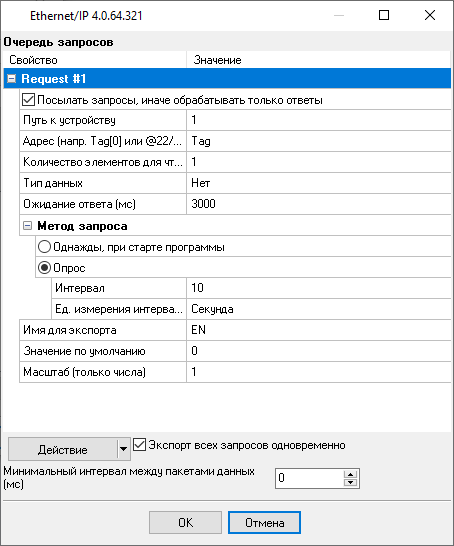The height and width of the screenshot is (546, 454).
Task: Edit the export name value EN
Action: coord(319,330)
